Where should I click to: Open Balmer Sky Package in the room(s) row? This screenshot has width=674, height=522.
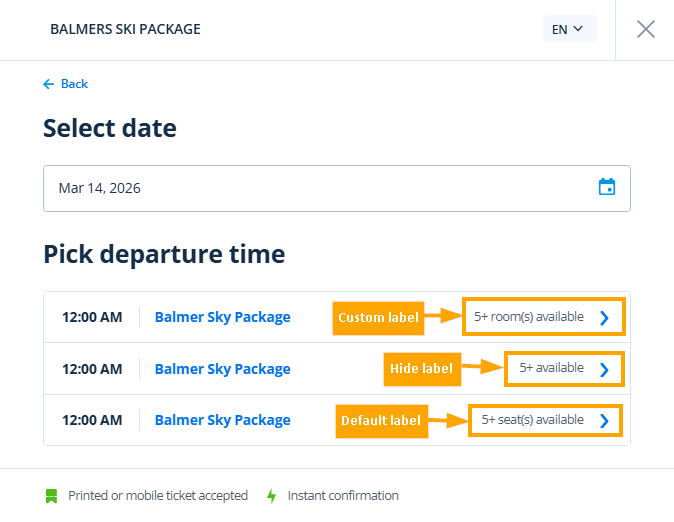tap(222, 317)
